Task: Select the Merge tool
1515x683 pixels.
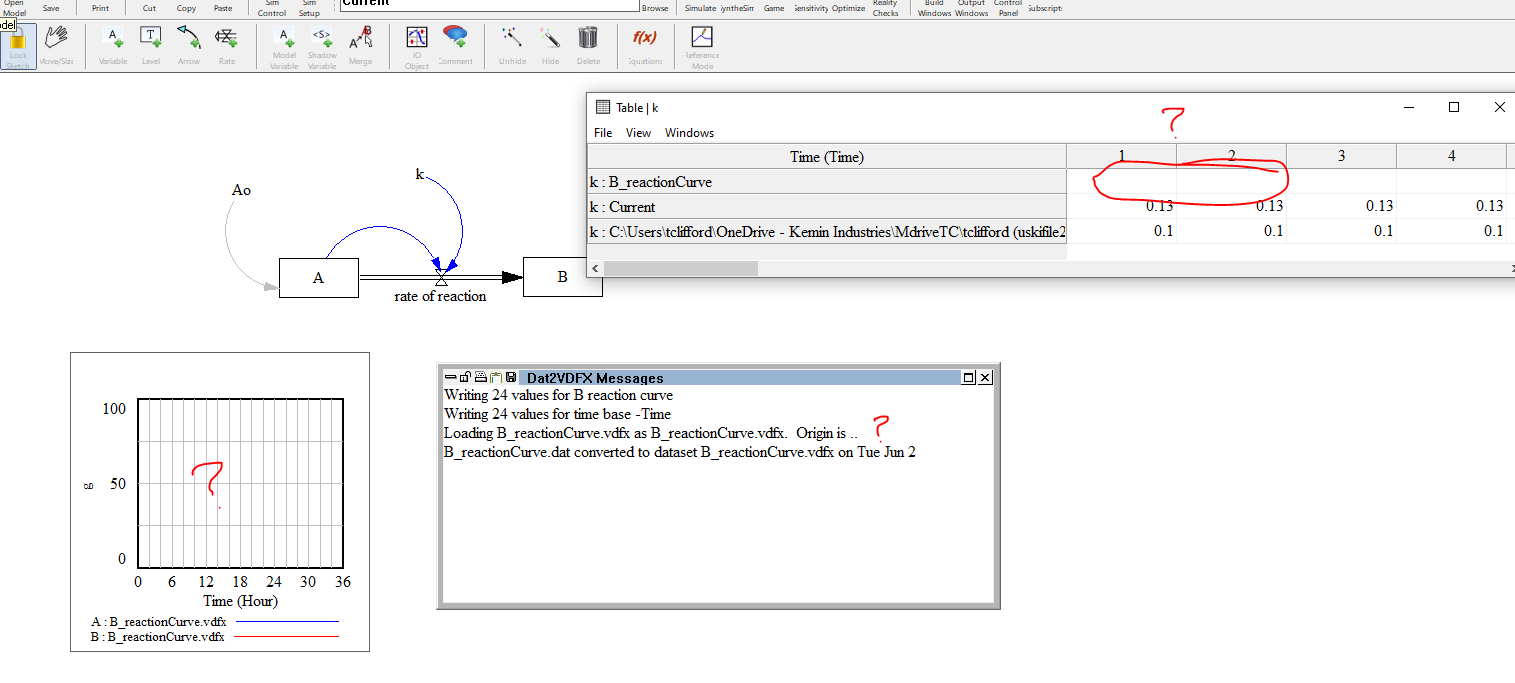Action: click(360, 47)
